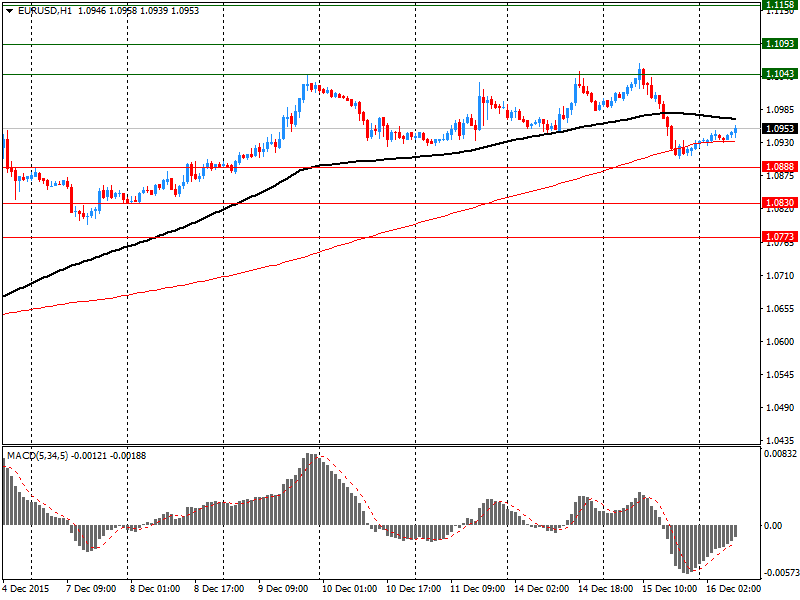Click the 1.0490 price scale value

[780, 408]
